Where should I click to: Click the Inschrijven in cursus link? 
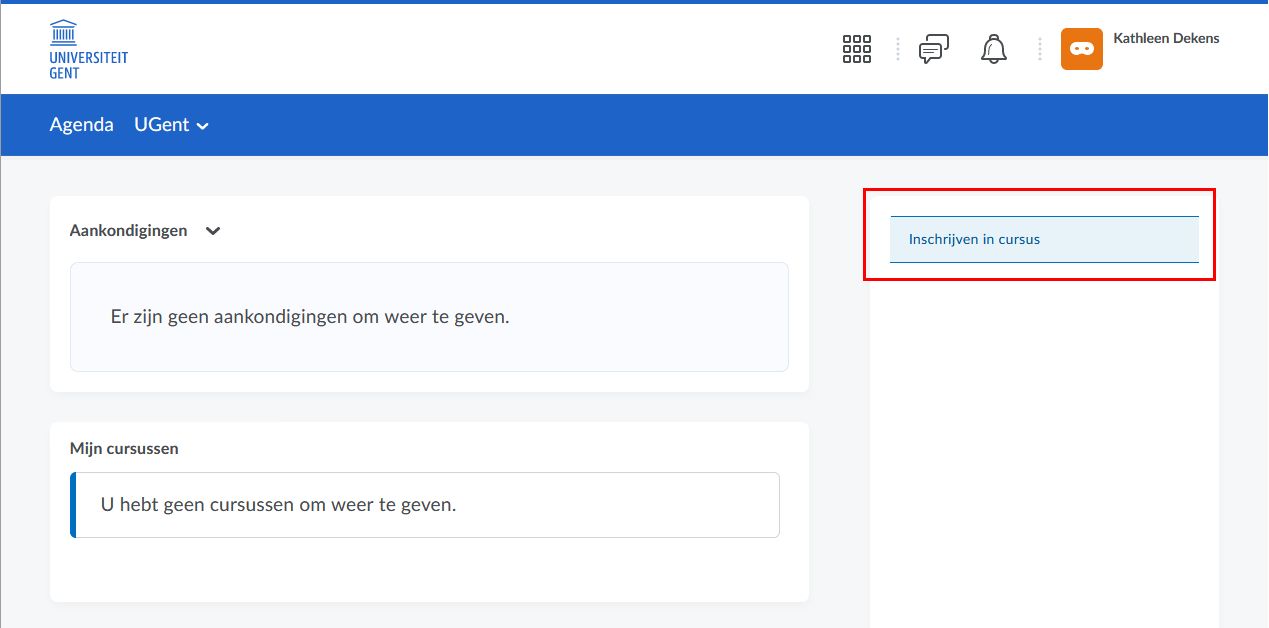[974, 240]
